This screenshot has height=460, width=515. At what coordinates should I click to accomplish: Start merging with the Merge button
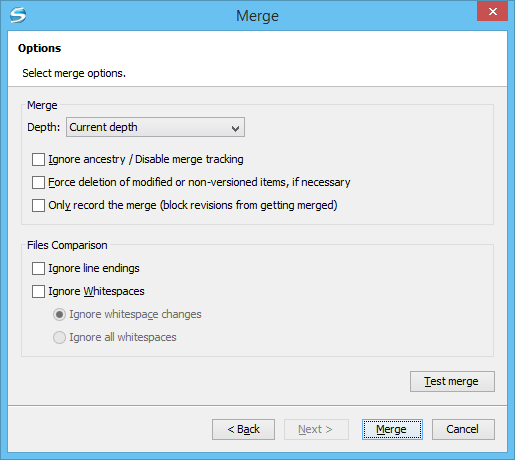tap(392, 429)
